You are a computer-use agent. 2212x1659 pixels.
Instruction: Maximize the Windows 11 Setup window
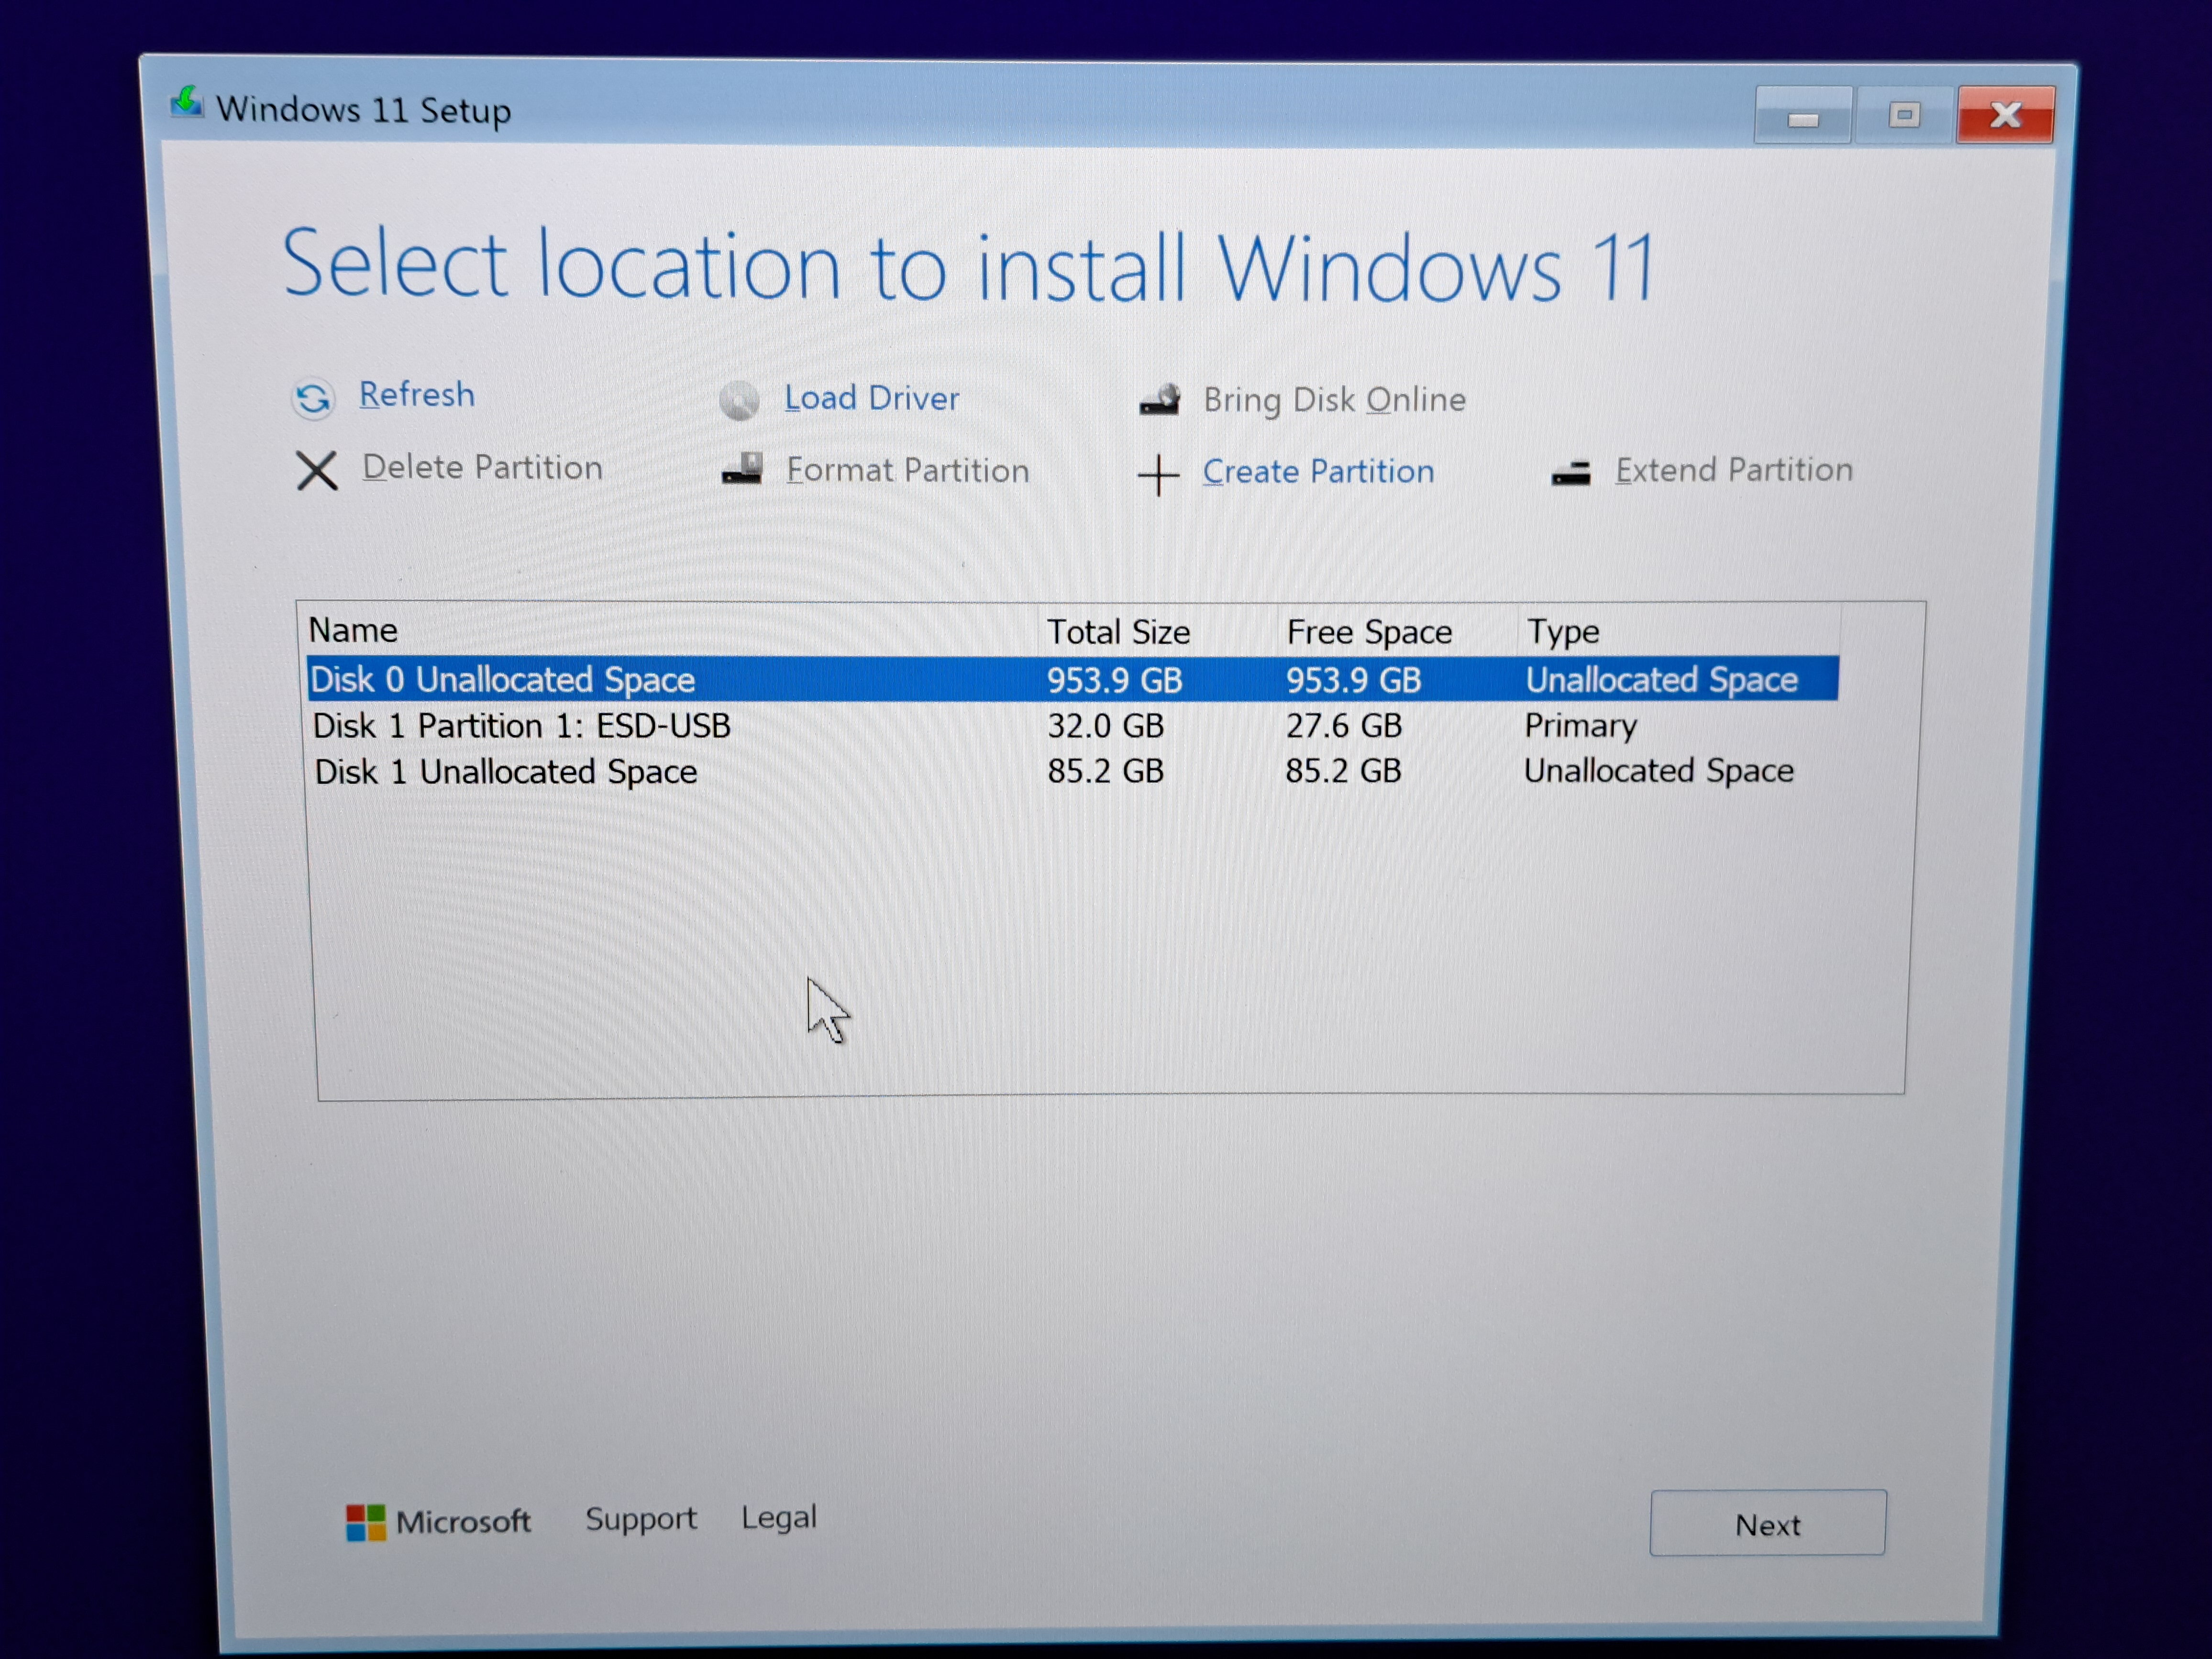coord(1904,116)
